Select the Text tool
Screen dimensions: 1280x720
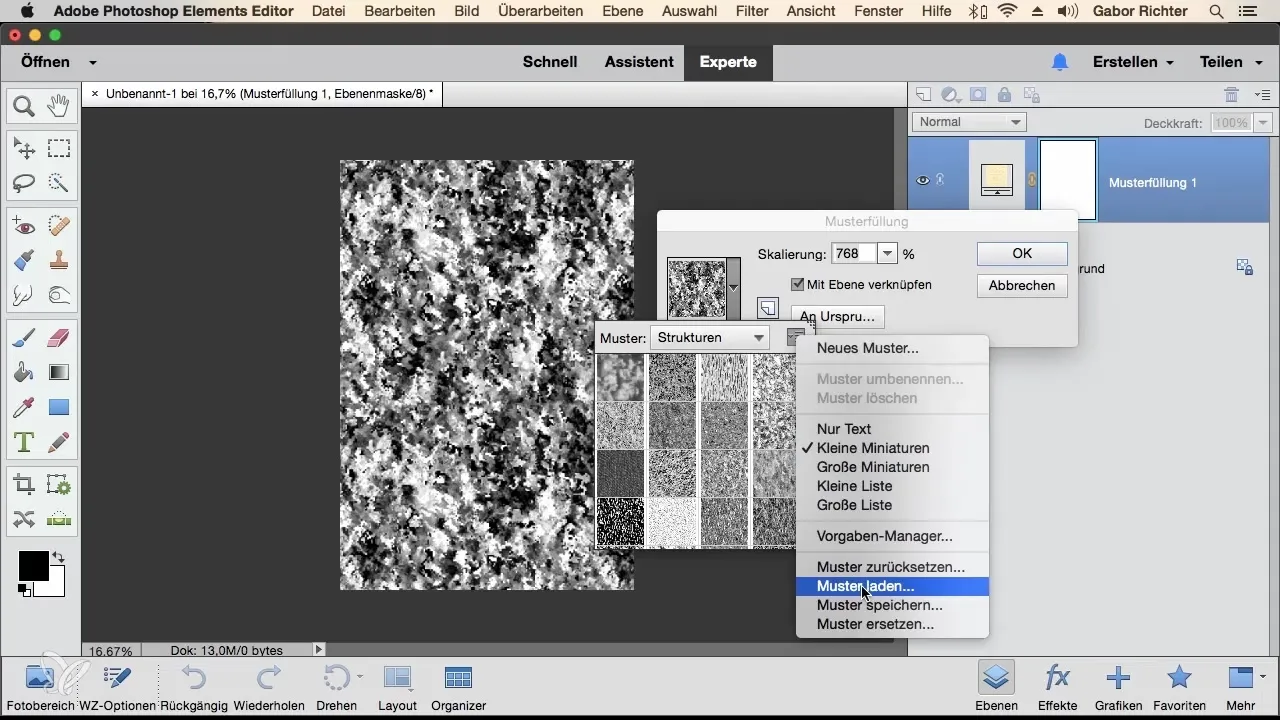click(x=24, y=441)
